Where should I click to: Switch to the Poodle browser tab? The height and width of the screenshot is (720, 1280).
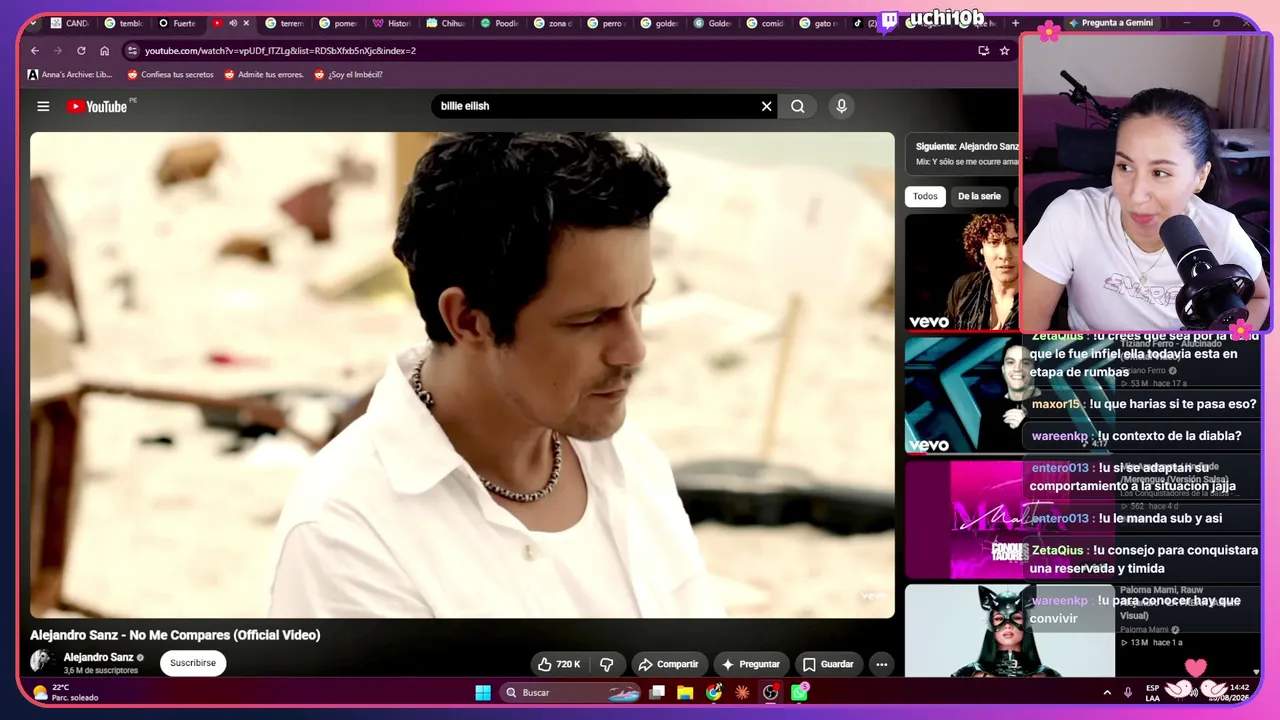[x=500, y=23]
